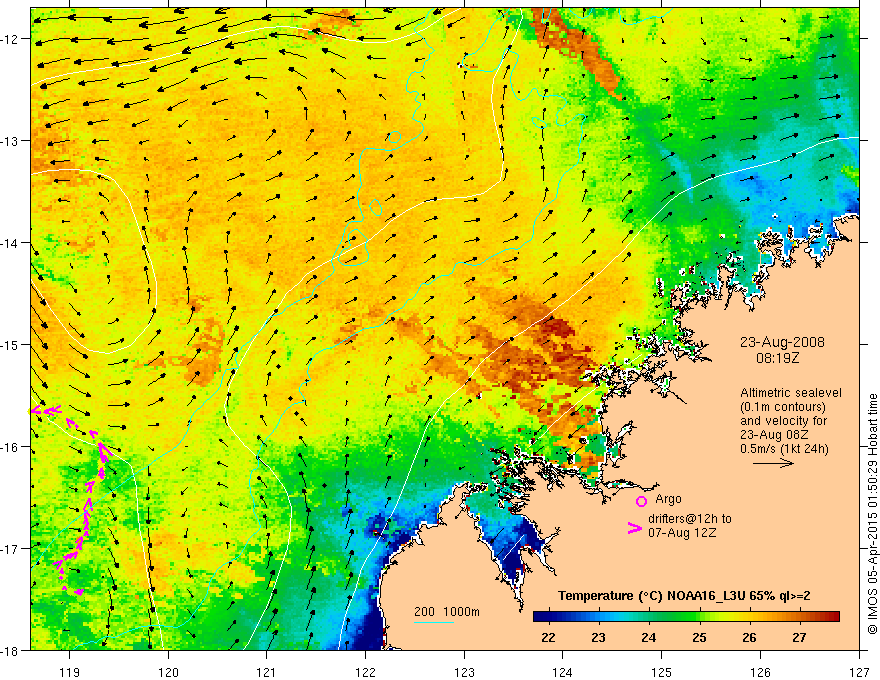Click the 0.5m/s velocity scale arrow
880x680 pixels.
coord(773,463)
